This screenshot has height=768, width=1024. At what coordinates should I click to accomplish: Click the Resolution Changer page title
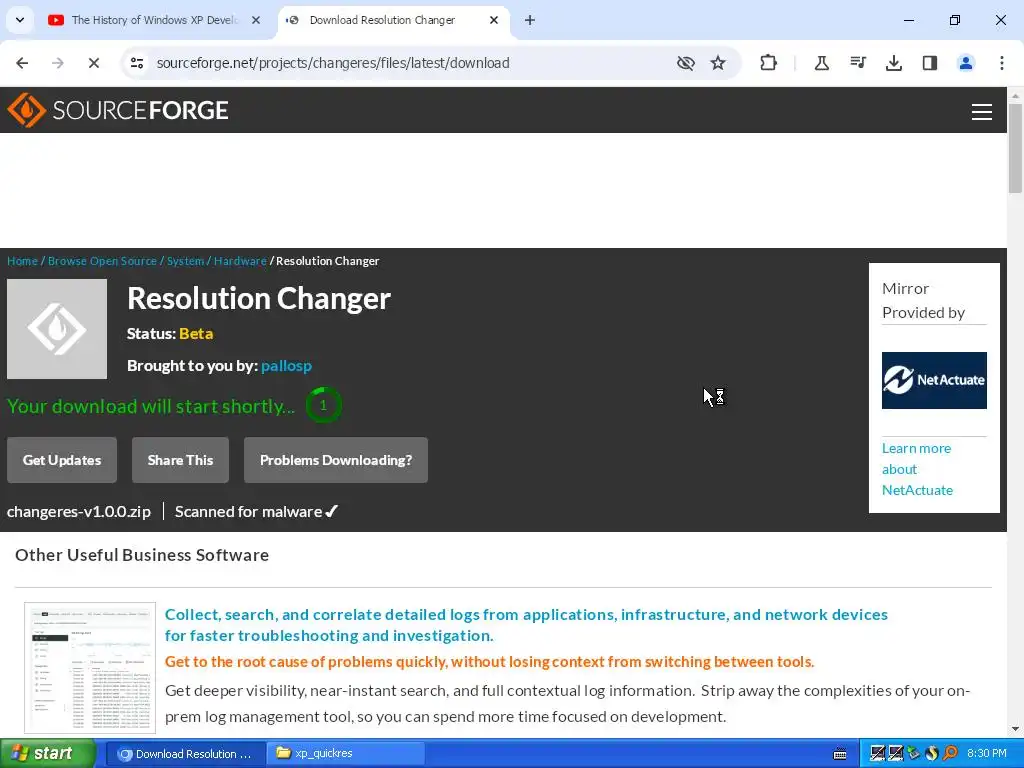(x=259, y=298)
